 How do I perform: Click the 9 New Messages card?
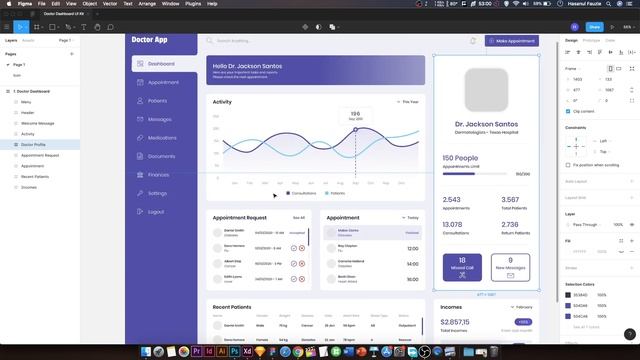pos(510,267)
